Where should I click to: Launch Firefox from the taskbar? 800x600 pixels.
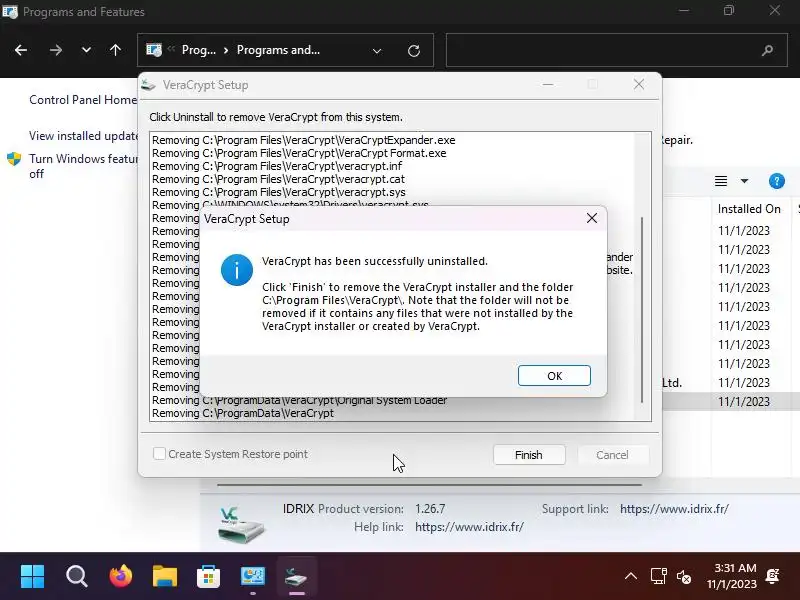coord(121,577)
